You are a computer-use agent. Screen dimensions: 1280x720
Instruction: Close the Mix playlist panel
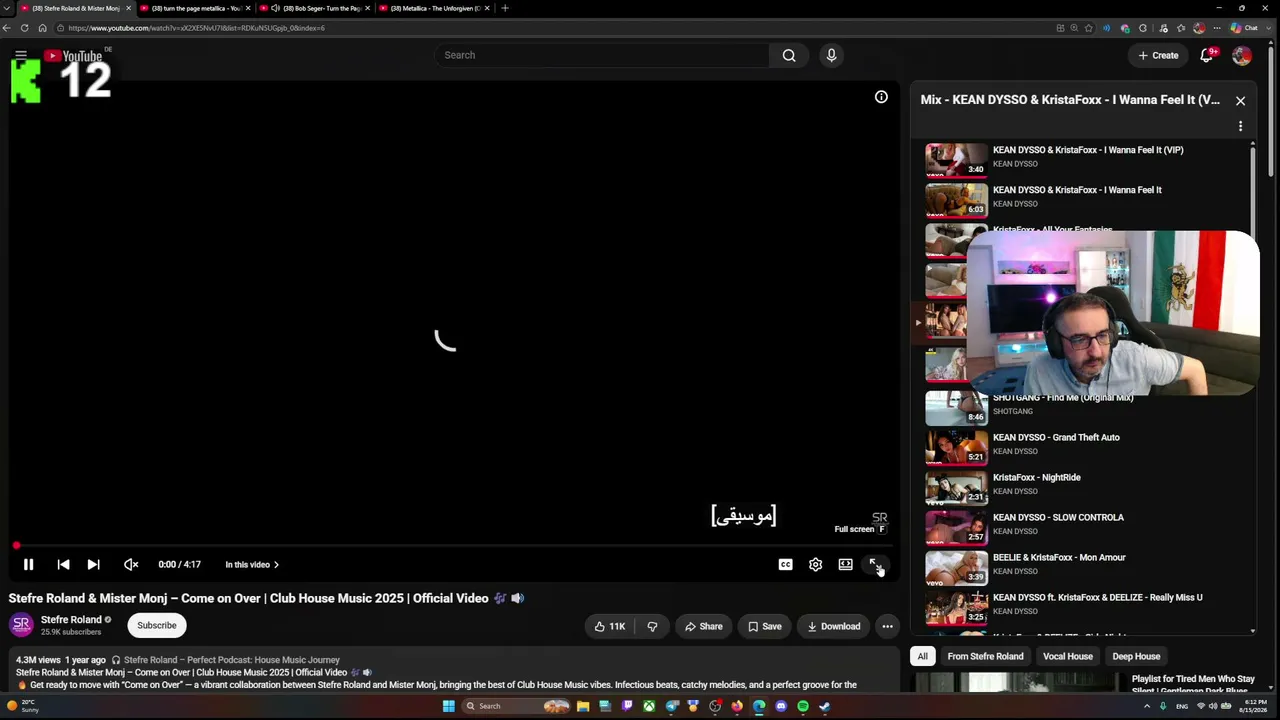coord(1240,101)
